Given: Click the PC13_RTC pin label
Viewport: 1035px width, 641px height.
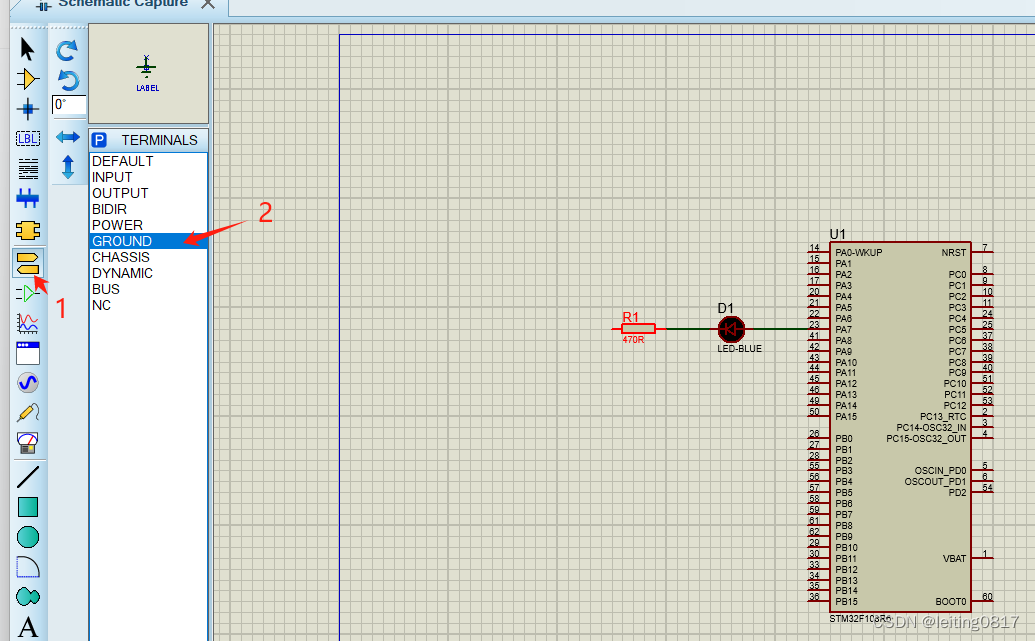Looking at the screenshot, I should coord(943,417).
